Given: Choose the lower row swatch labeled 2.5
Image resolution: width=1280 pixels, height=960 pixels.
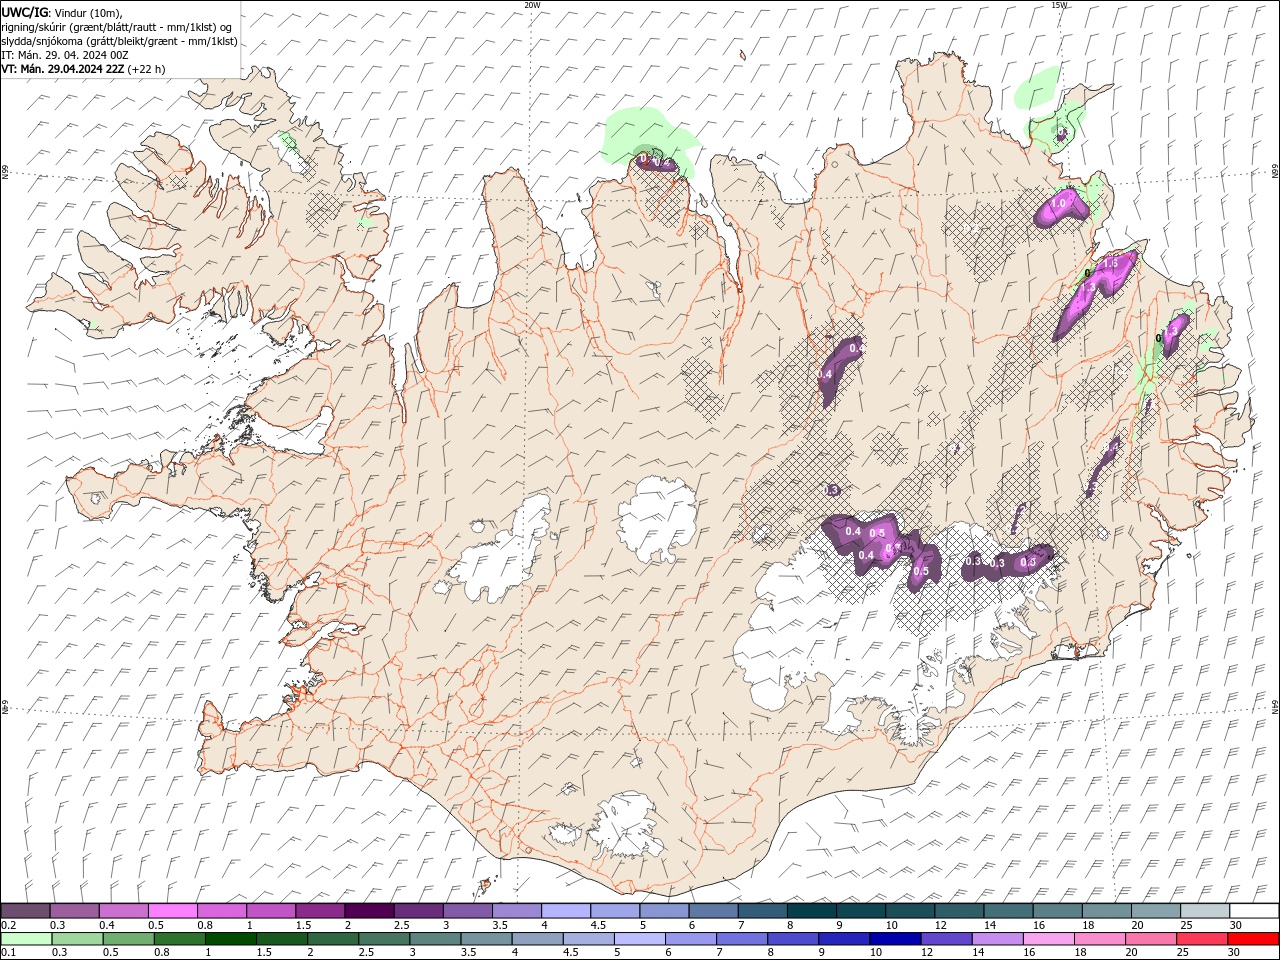Looking at the screenshot, I should 384,939.
